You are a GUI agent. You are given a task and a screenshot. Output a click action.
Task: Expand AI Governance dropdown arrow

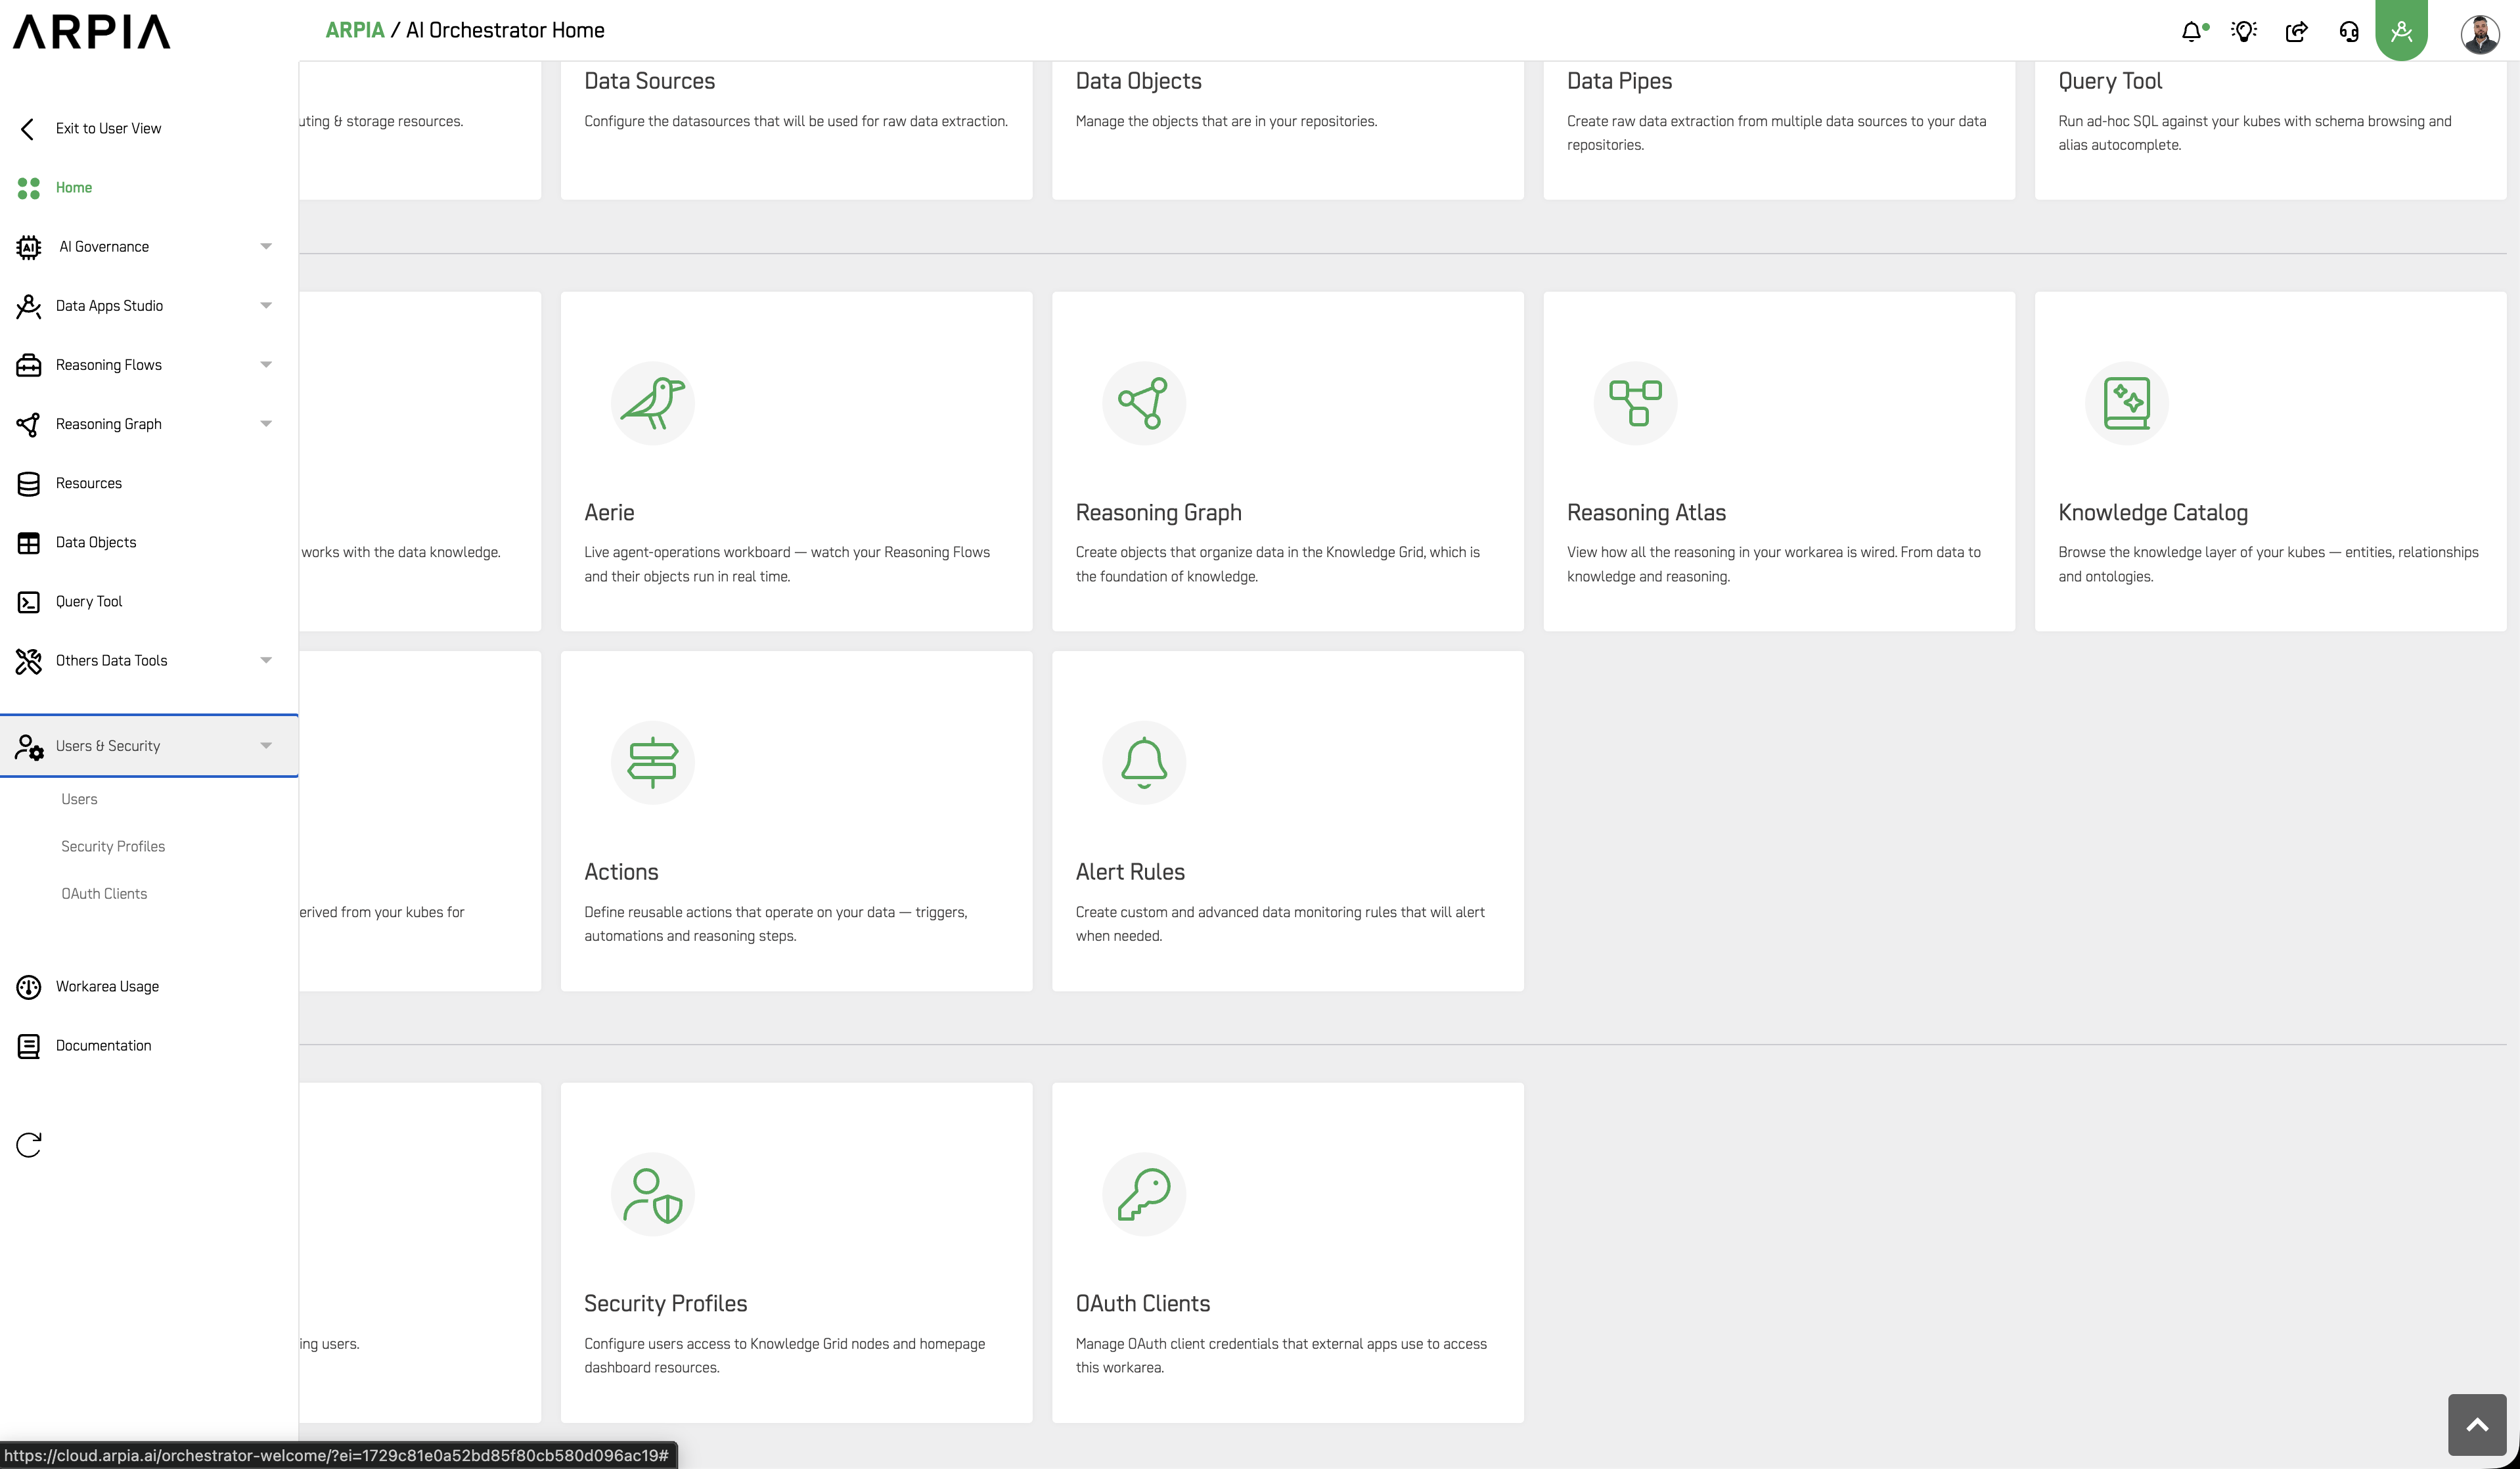(266, 247)
